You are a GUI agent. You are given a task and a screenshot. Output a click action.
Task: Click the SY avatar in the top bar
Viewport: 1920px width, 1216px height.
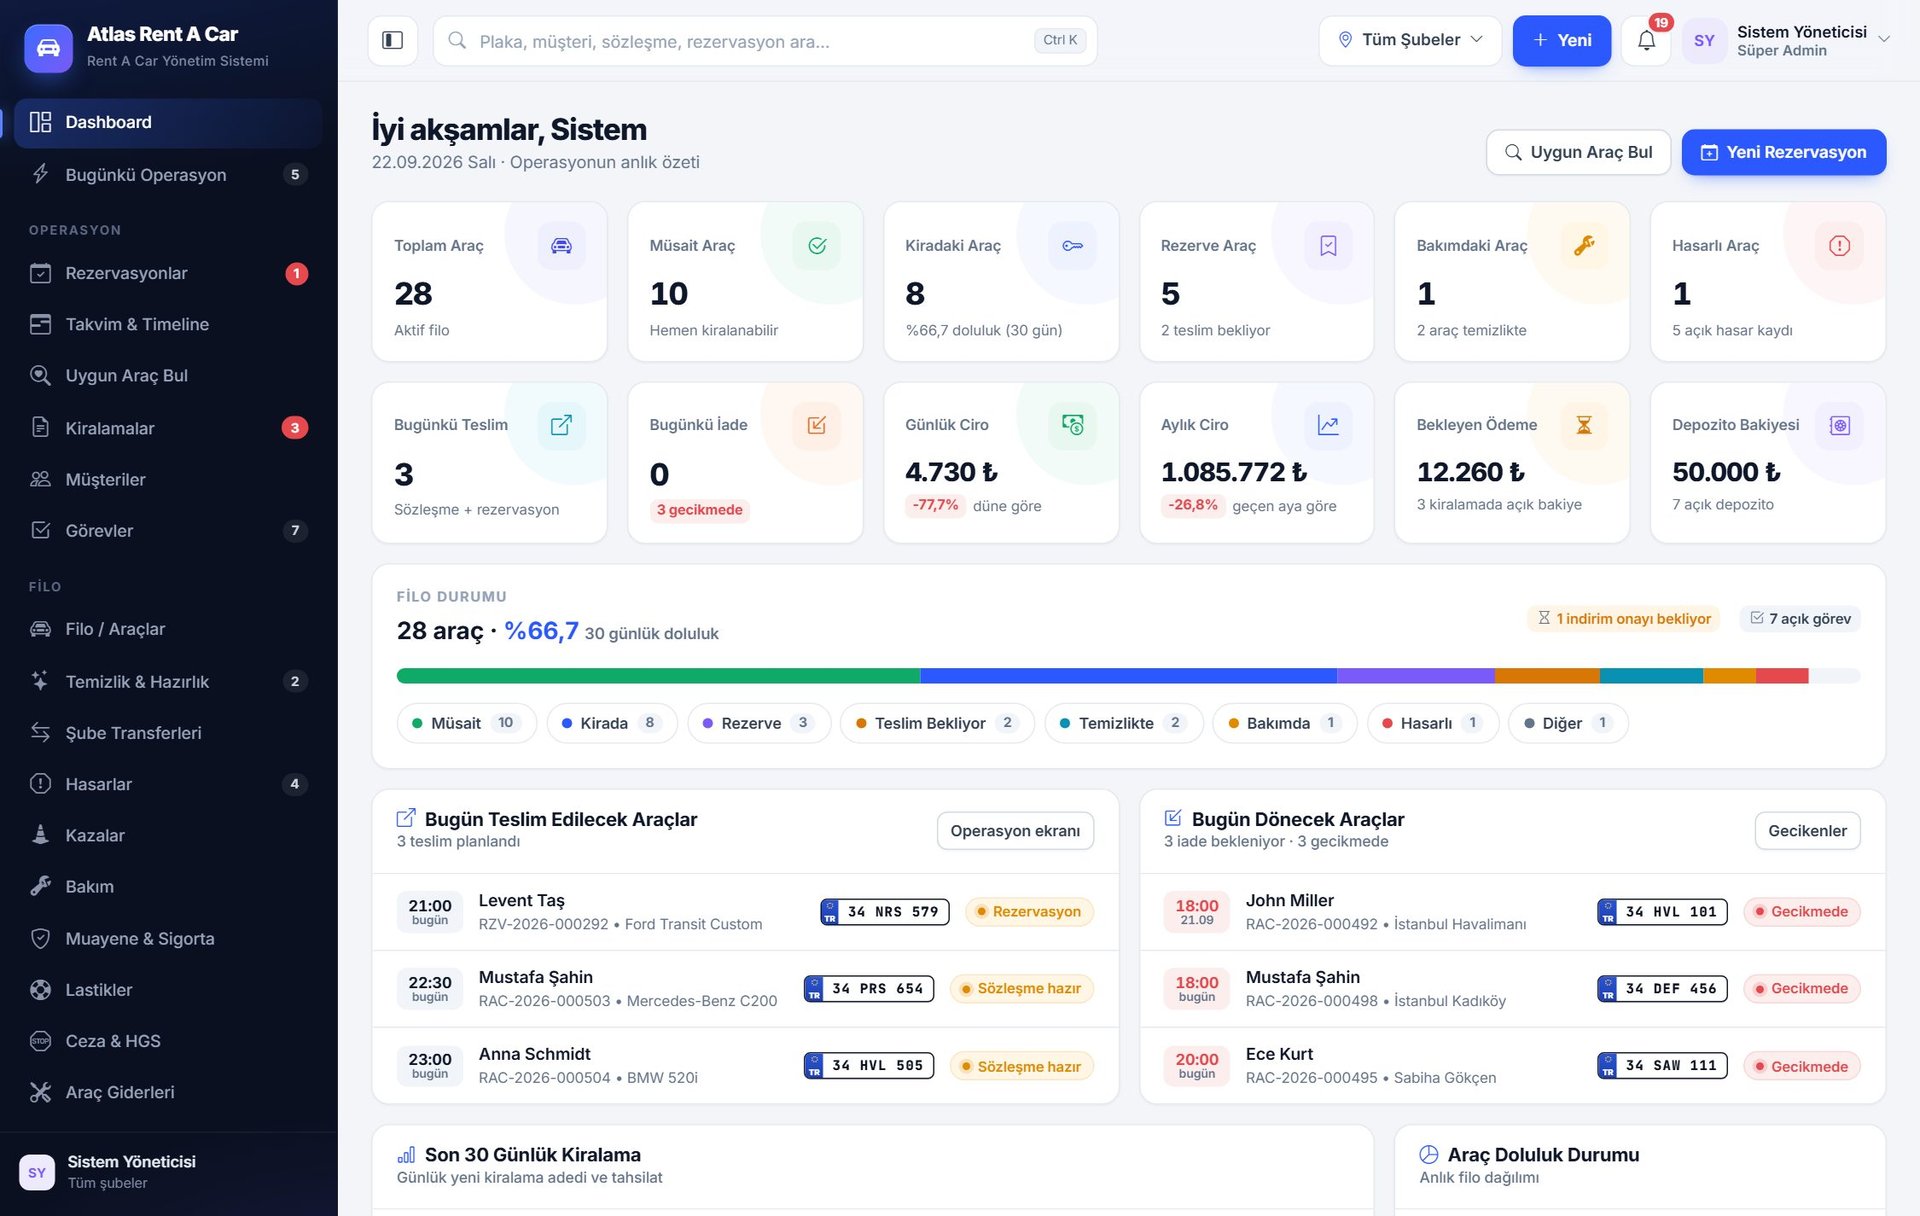click(x=1704, y=41)
